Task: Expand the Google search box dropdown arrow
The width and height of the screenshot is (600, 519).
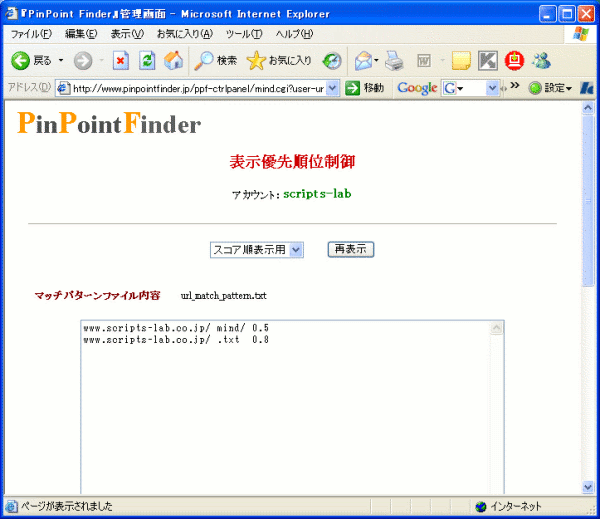Action: tap(492, 88)
